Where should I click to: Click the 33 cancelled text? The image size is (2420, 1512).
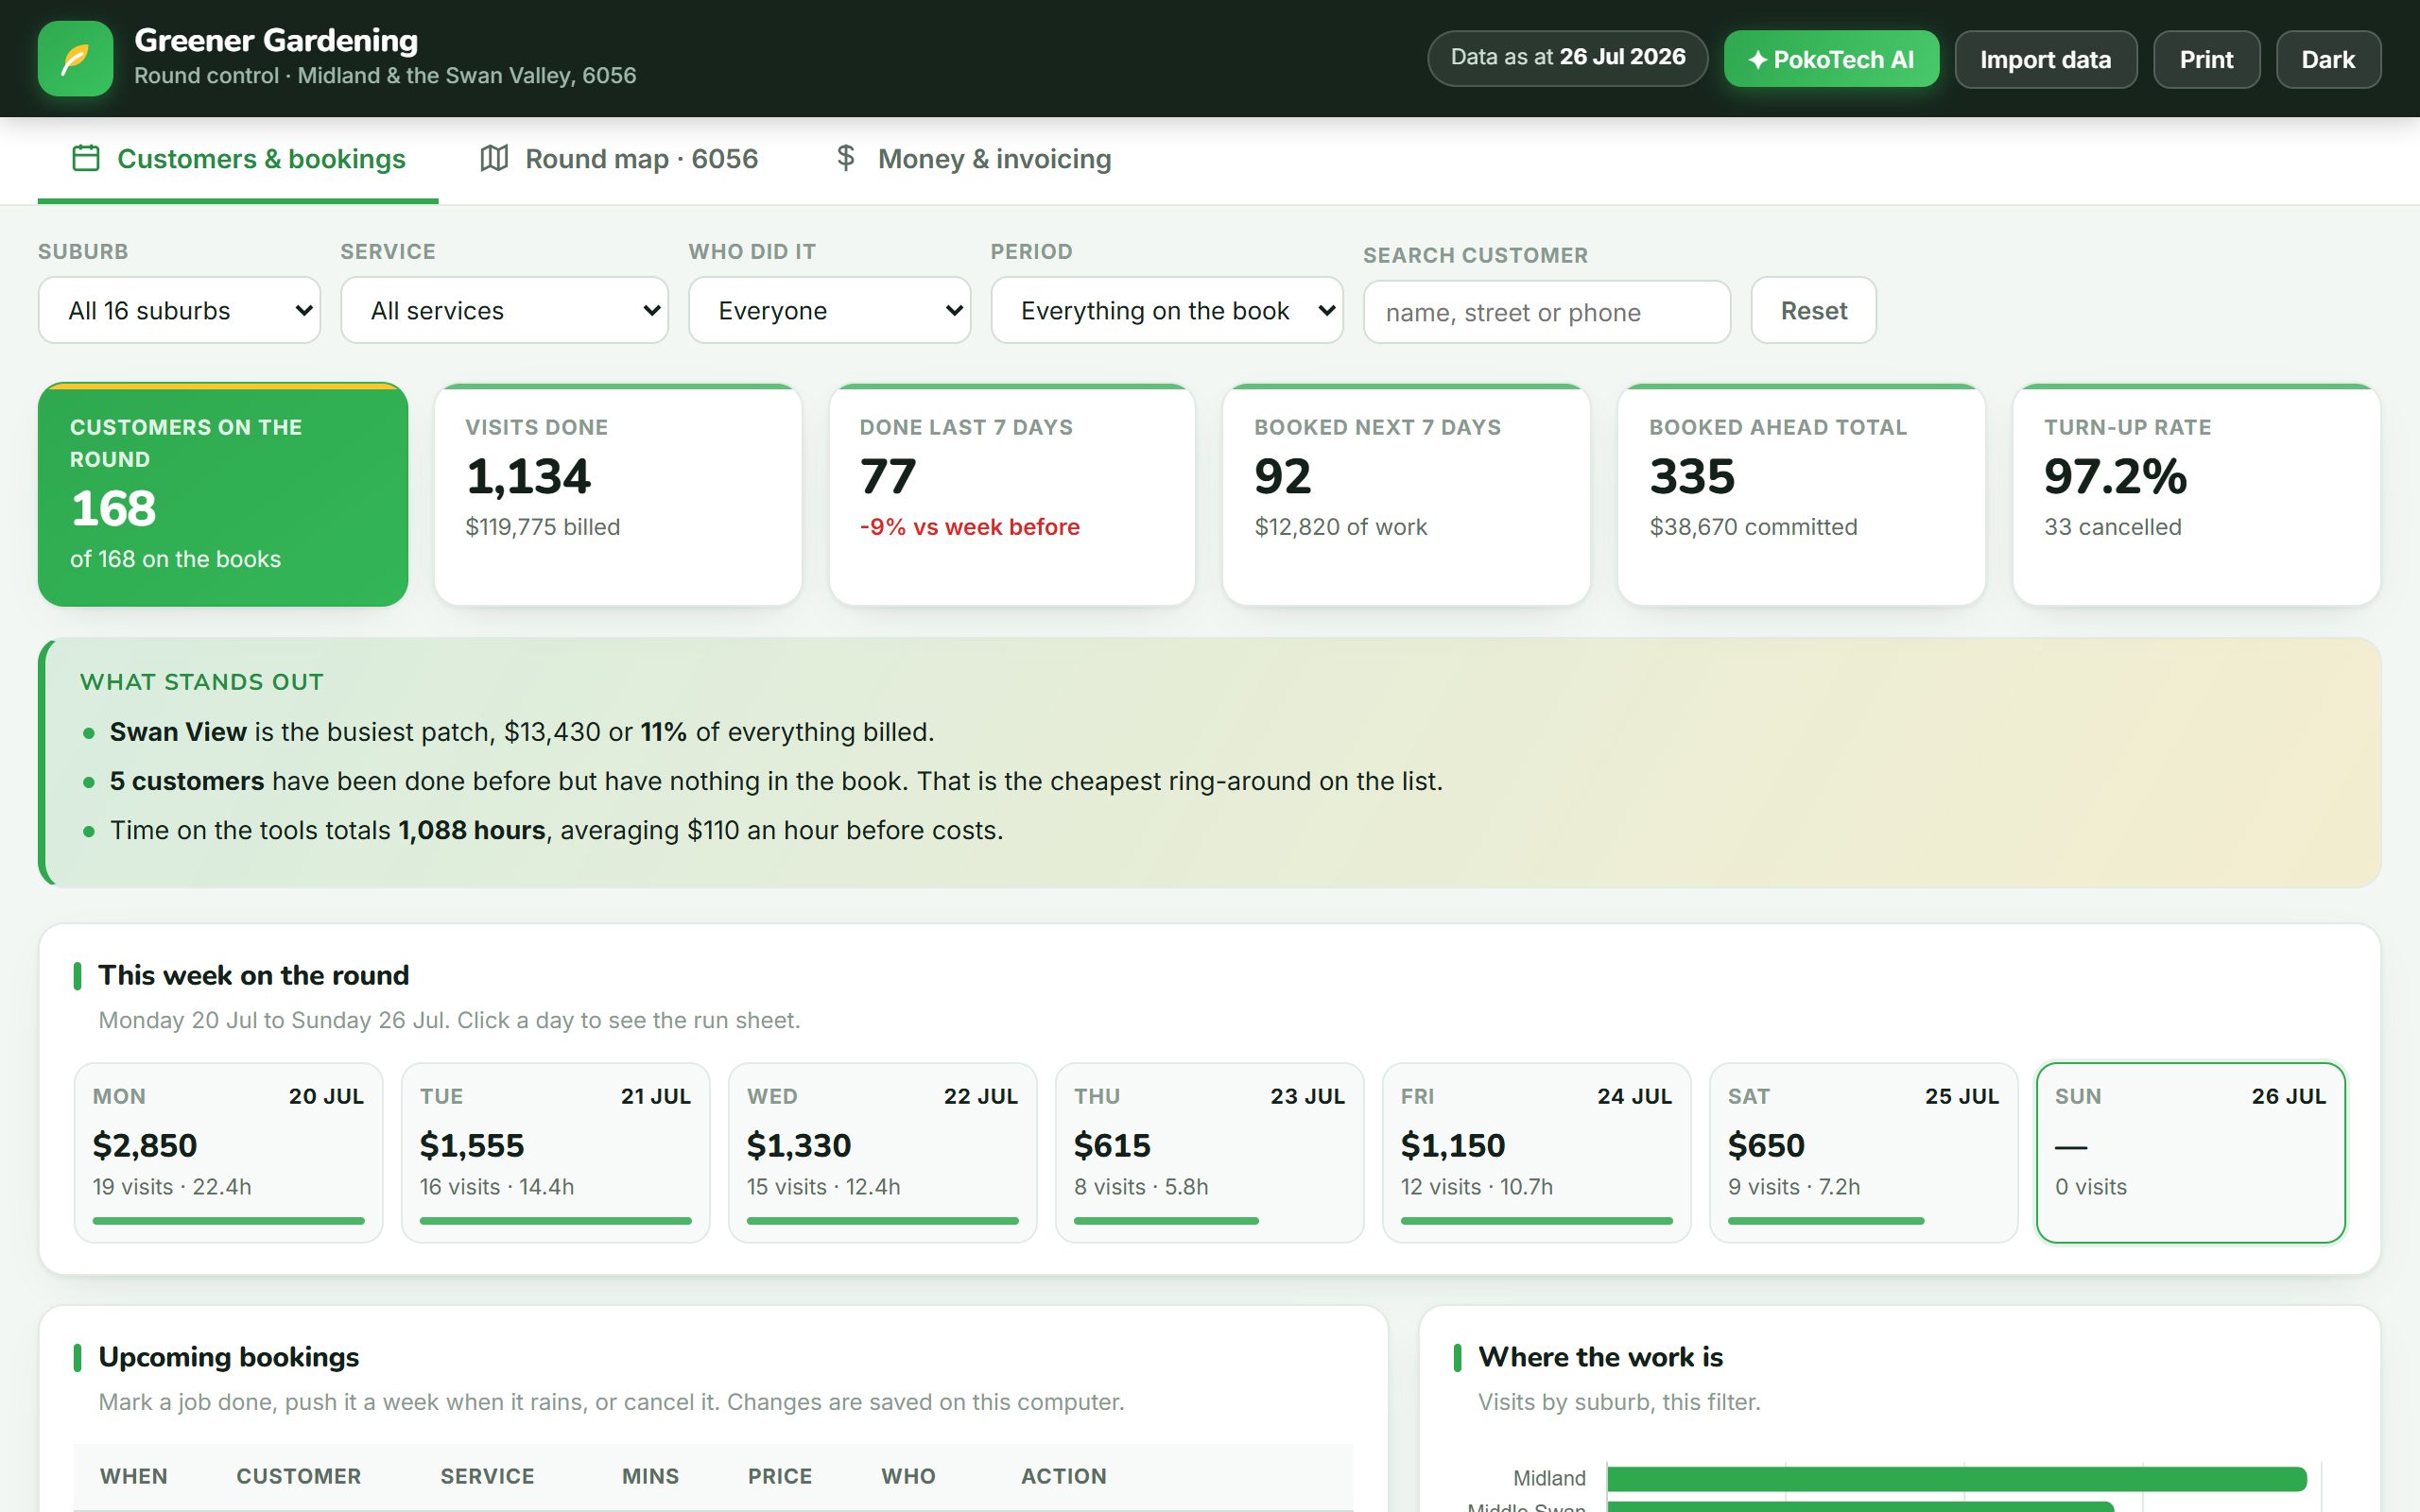tap(2112, 527)
